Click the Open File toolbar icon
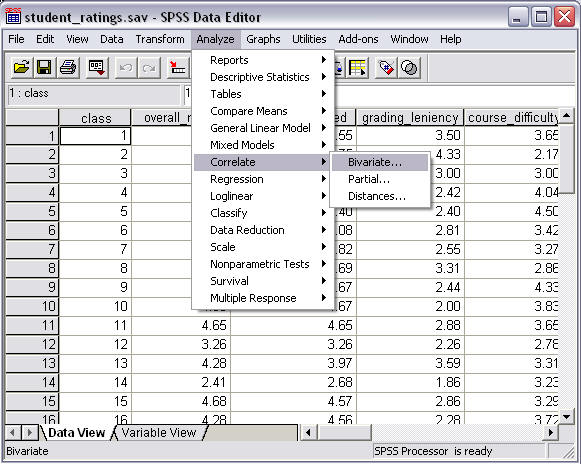Viewport: 581px width, 464px height. click(x=21, y=67)
